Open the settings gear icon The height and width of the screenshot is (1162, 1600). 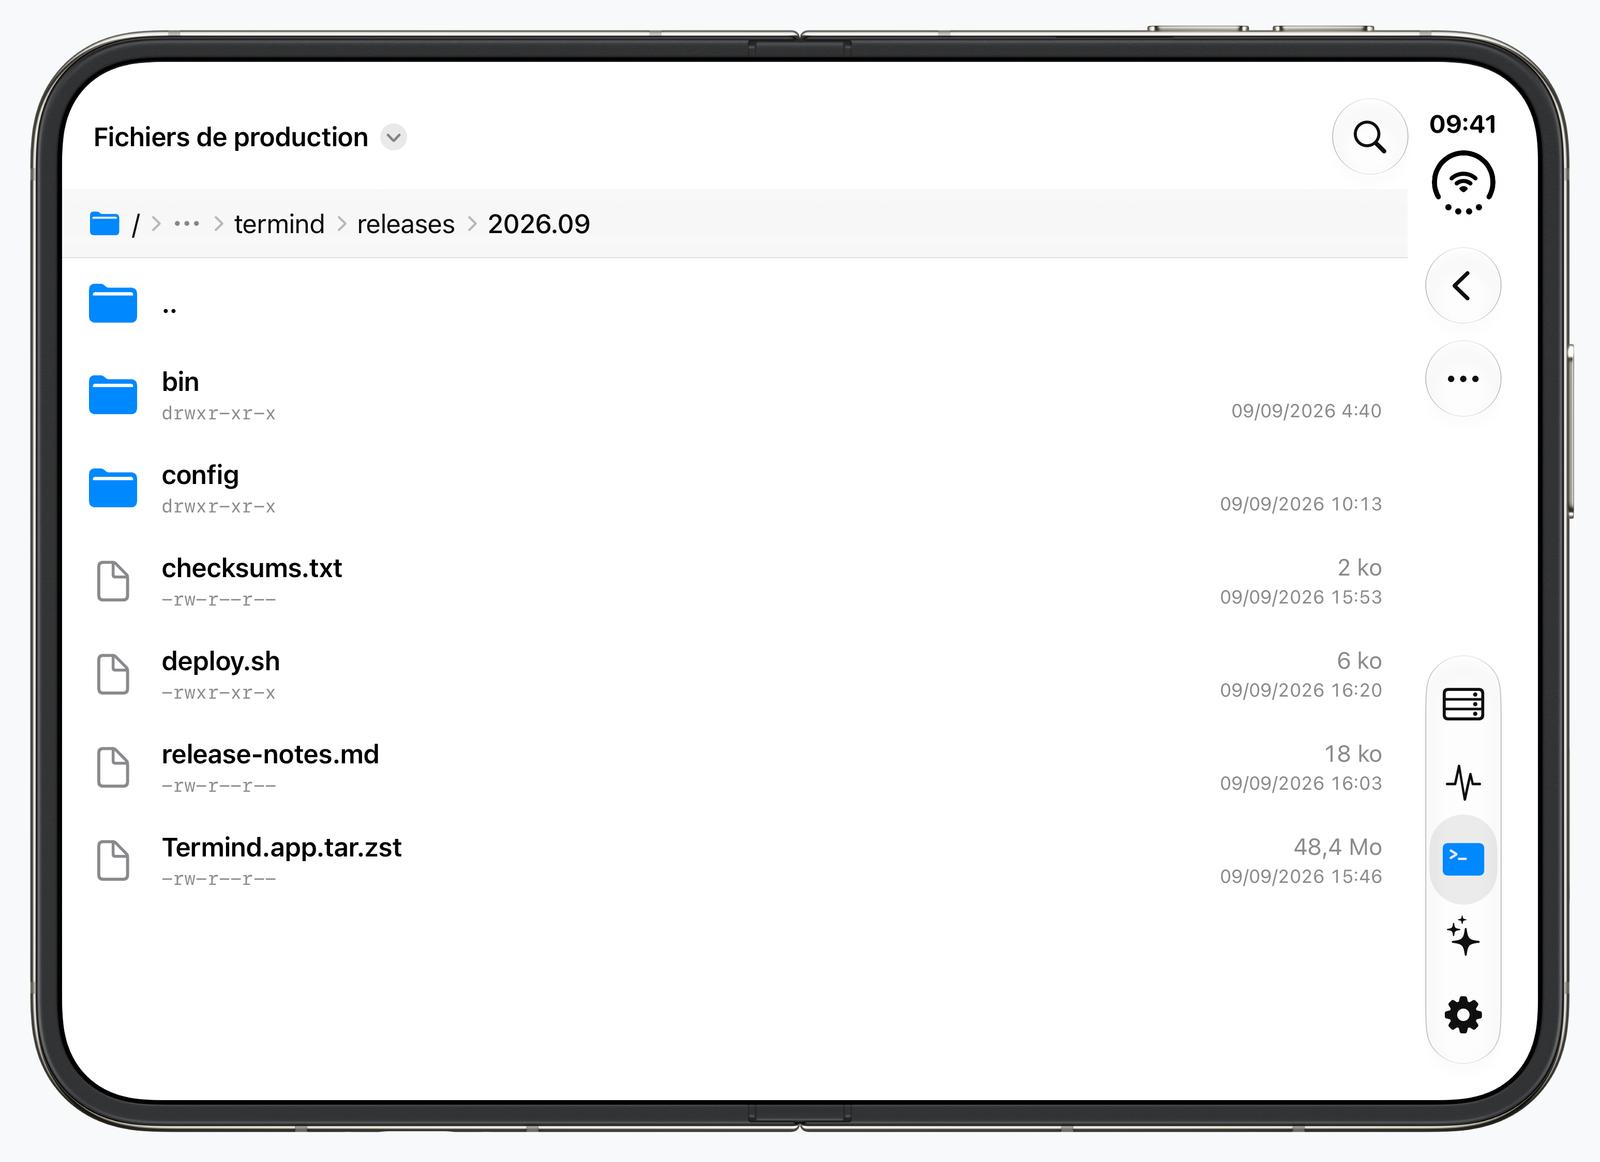click(1463, 1015)
